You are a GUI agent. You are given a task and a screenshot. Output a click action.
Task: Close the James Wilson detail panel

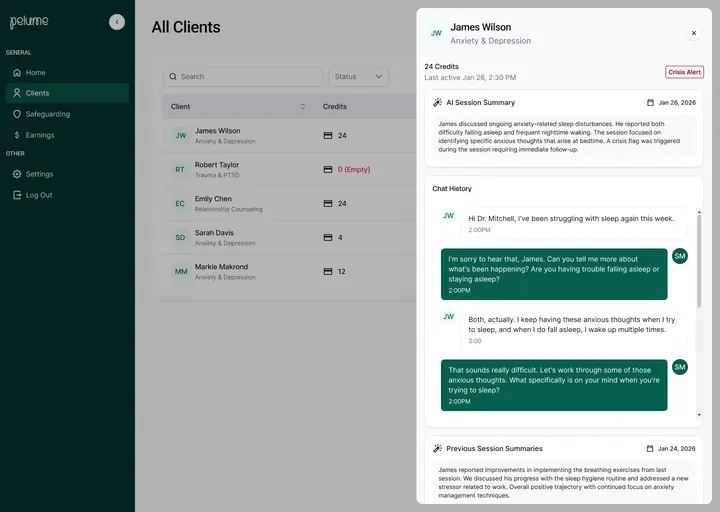pyautogui.click(x=694, y=33)
